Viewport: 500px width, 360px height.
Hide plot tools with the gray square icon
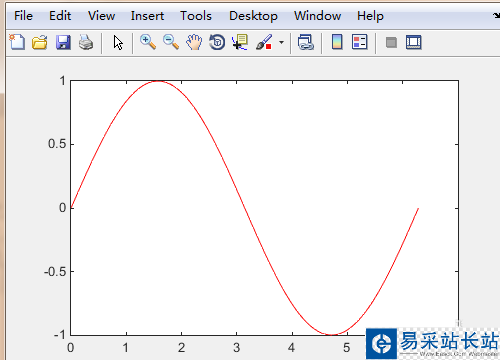(x=391, y=42)
